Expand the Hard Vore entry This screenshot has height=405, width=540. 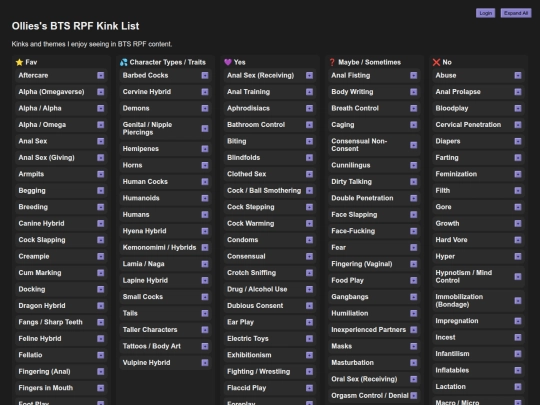(x=518, y=240)
